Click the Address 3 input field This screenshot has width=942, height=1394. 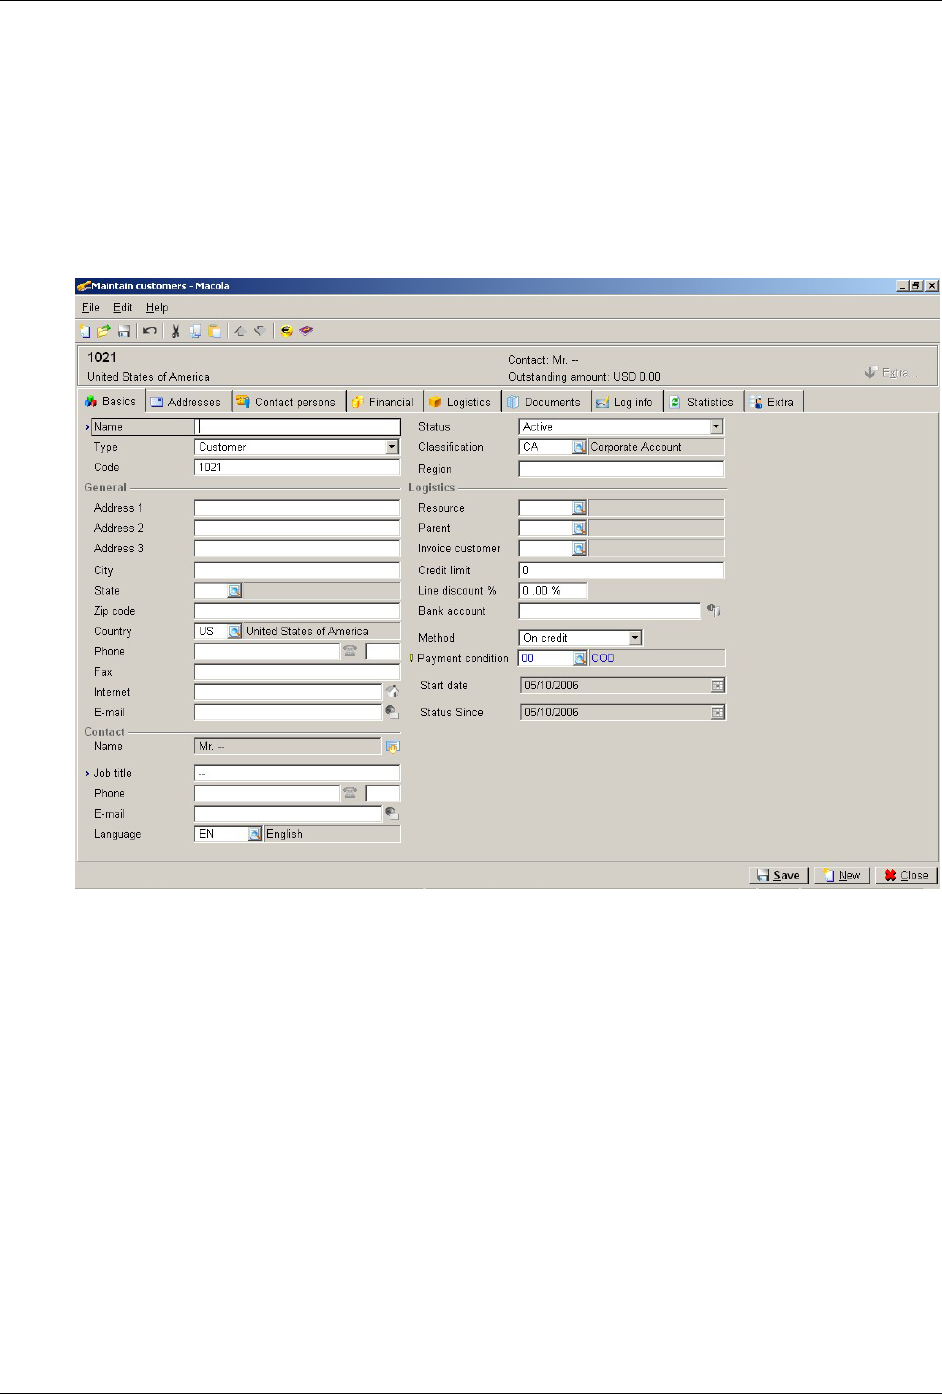point(297,548)
